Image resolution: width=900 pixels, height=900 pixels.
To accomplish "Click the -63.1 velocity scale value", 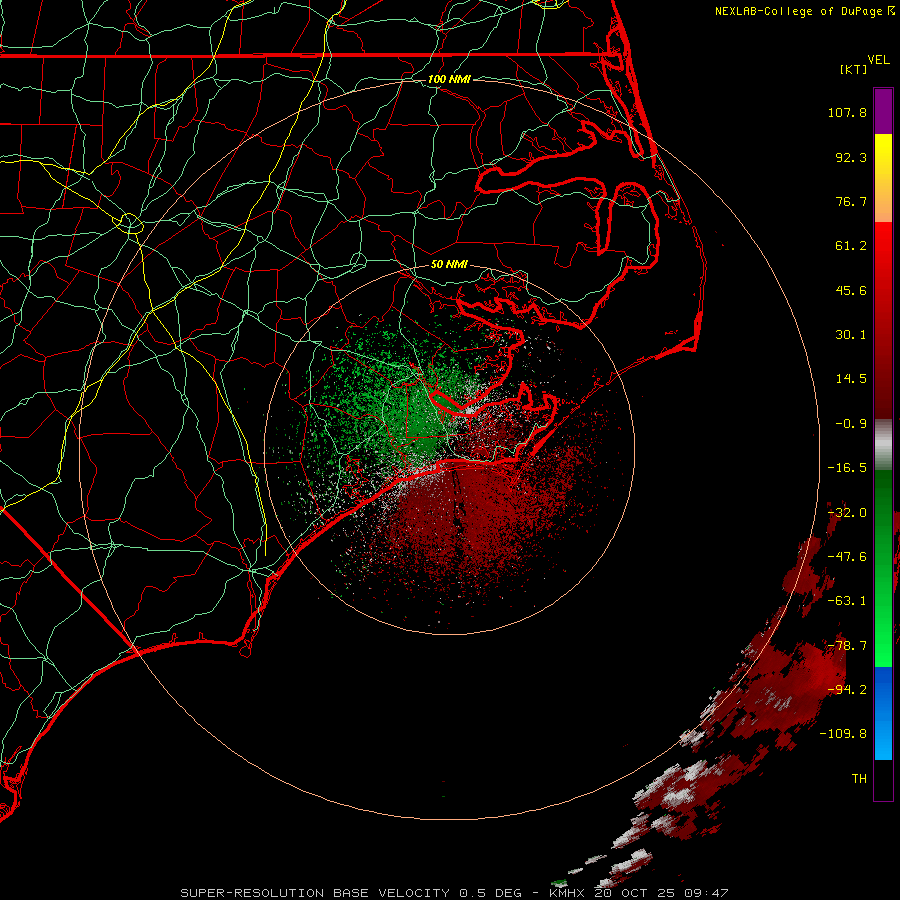I will point(847,601).
